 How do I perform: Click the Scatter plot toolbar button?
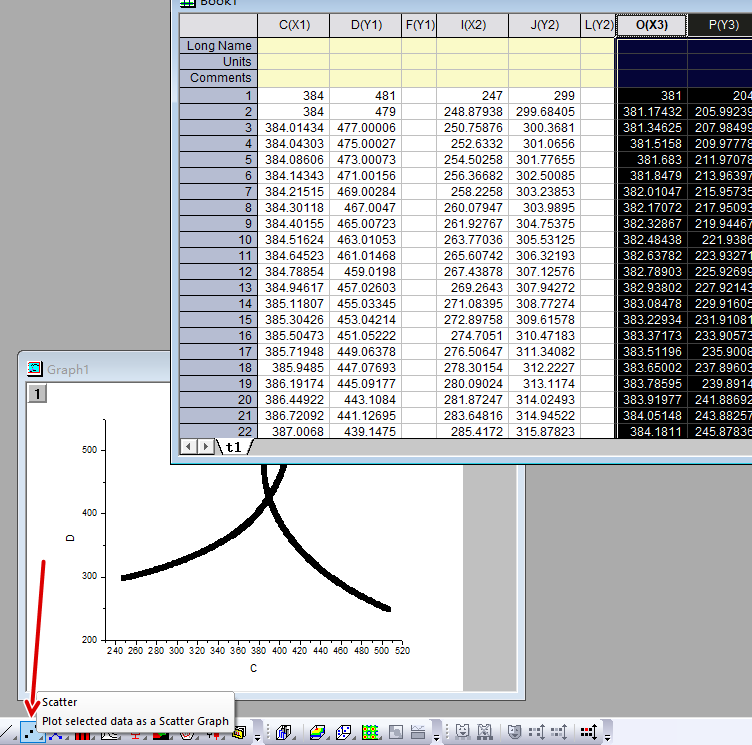[32, 734]
